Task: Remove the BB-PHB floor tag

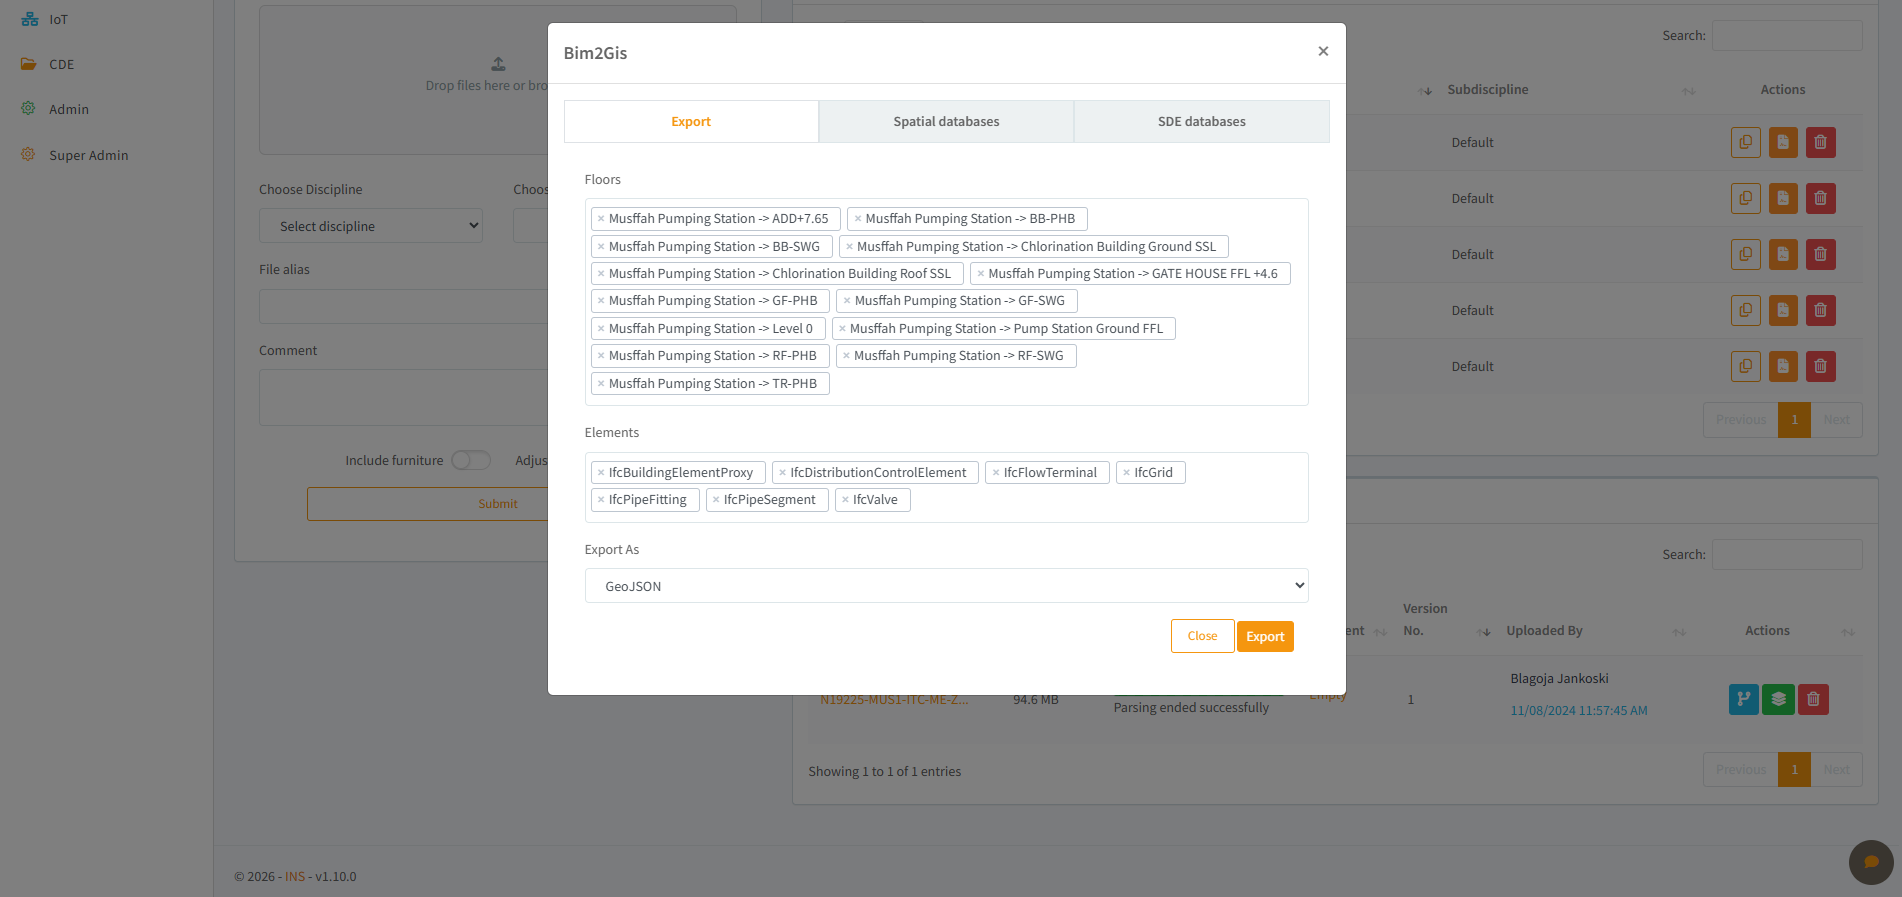Action: pos(858,219)
